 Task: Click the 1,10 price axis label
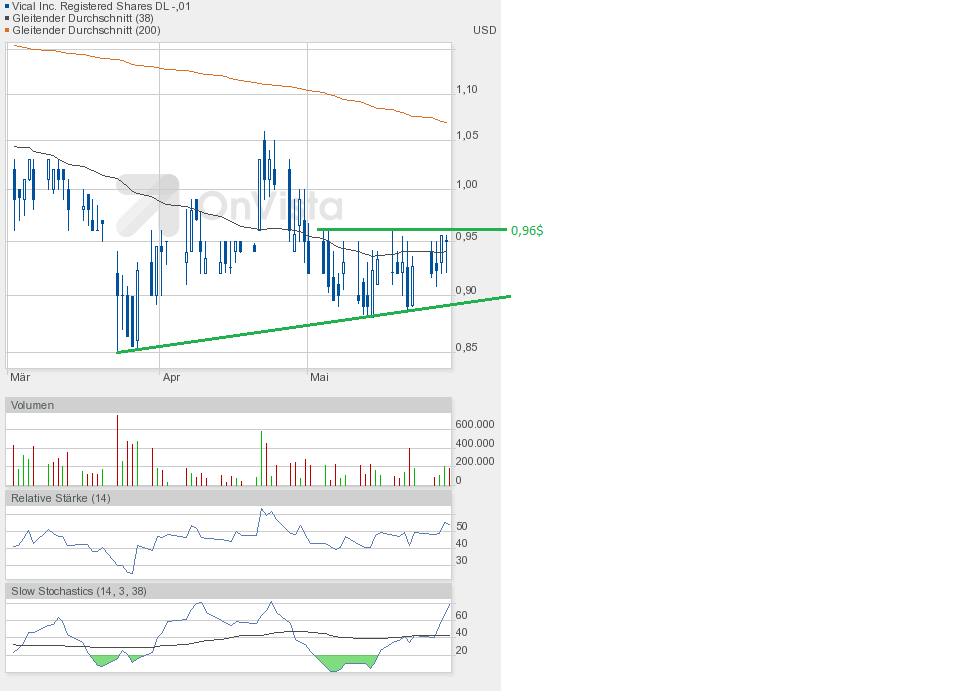(467, 90)
